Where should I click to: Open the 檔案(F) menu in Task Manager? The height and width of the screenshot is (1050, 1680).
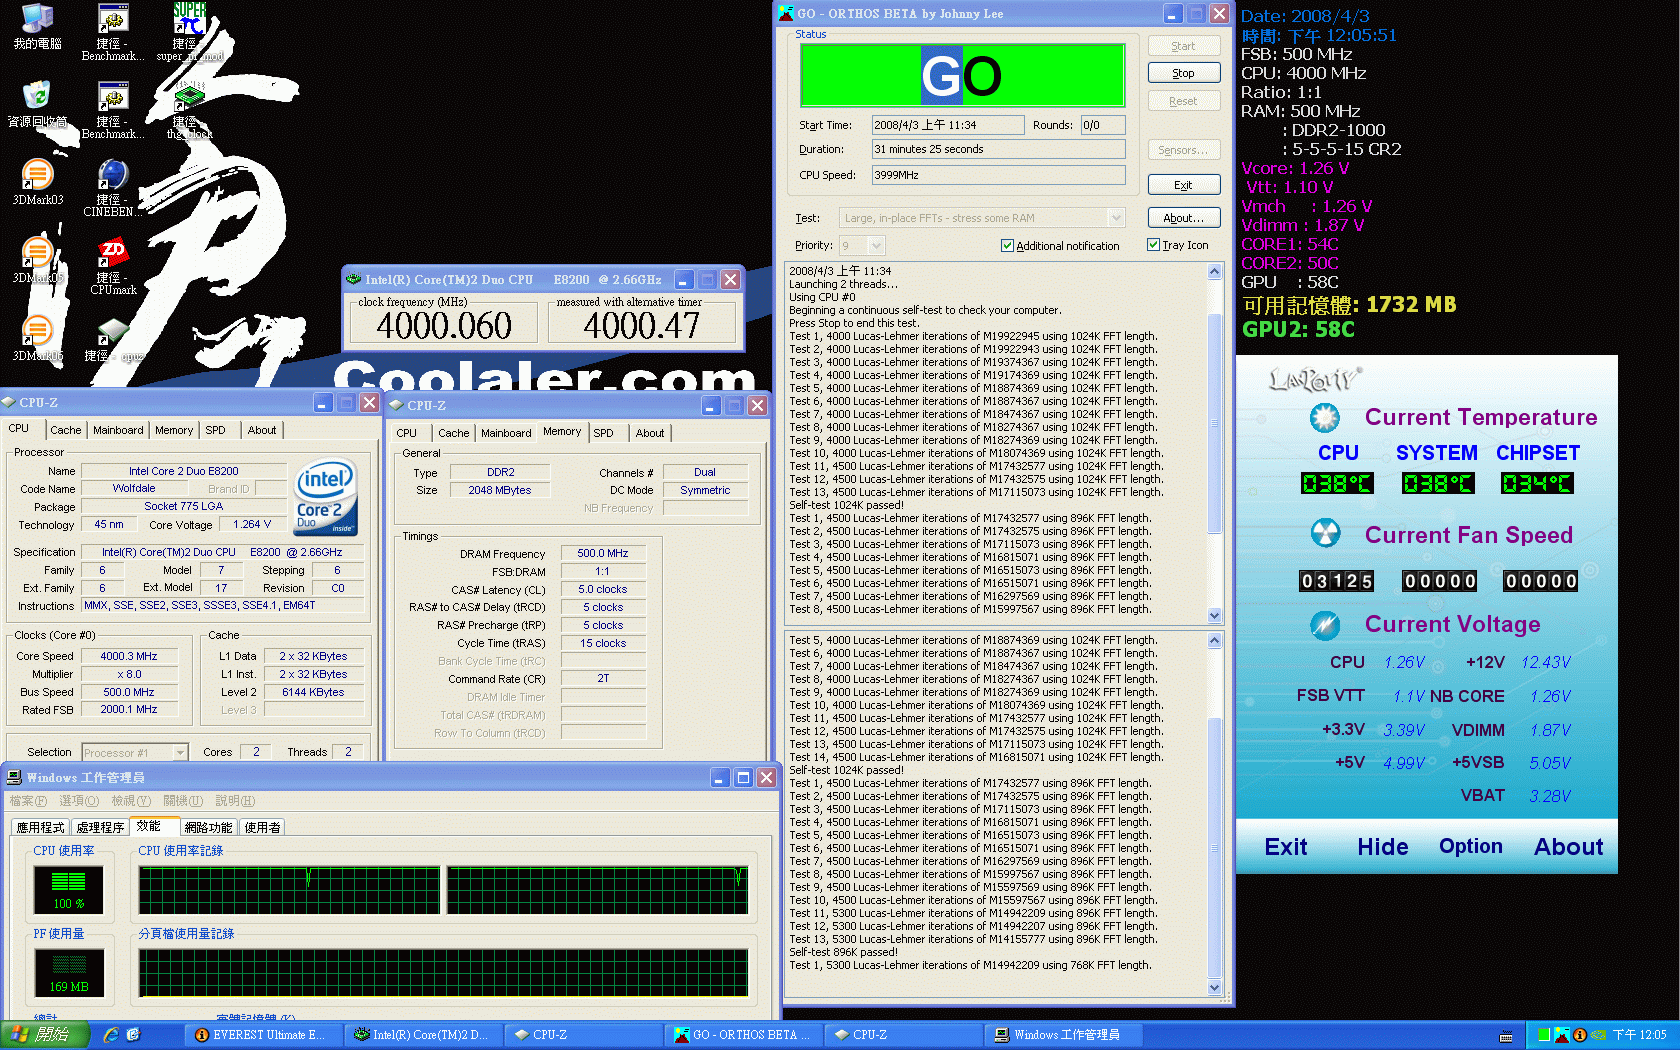pyautogui.click(x=28, y=801)
